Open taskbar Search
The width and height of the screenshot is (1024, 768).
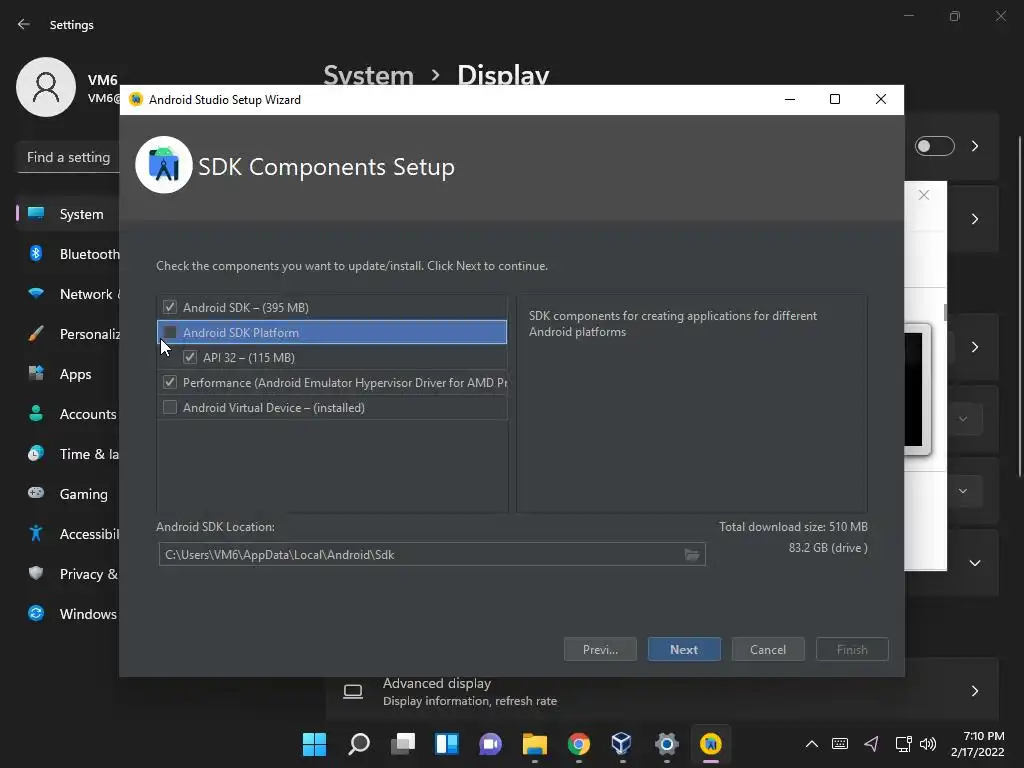click(x=359, y=744)
